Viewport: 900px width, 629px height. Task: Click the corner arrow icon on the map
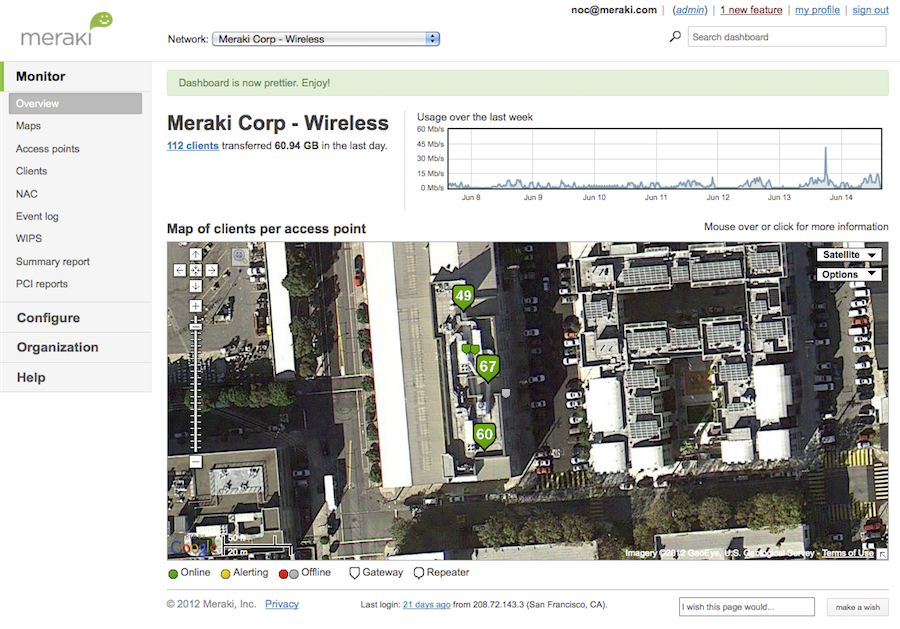pos(882,554)
